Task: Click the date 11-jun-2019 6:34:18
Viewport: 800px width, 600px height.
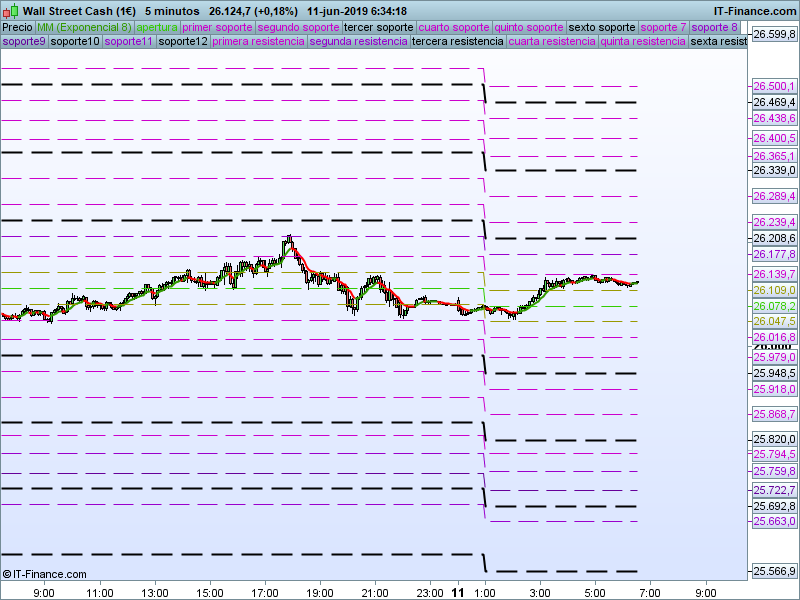Action: pyautogui.click(x=357, y=11)
